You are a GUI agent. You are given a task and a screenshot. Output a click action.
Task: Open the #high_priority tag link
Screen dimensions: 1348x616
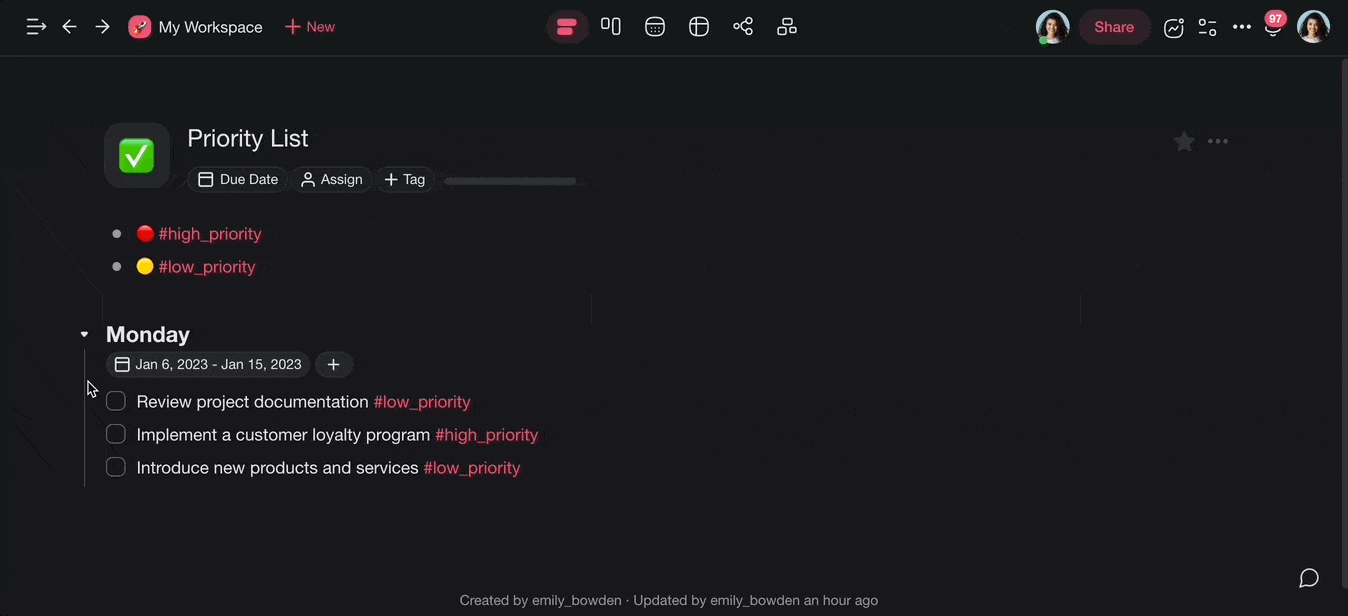coord(210,233)
